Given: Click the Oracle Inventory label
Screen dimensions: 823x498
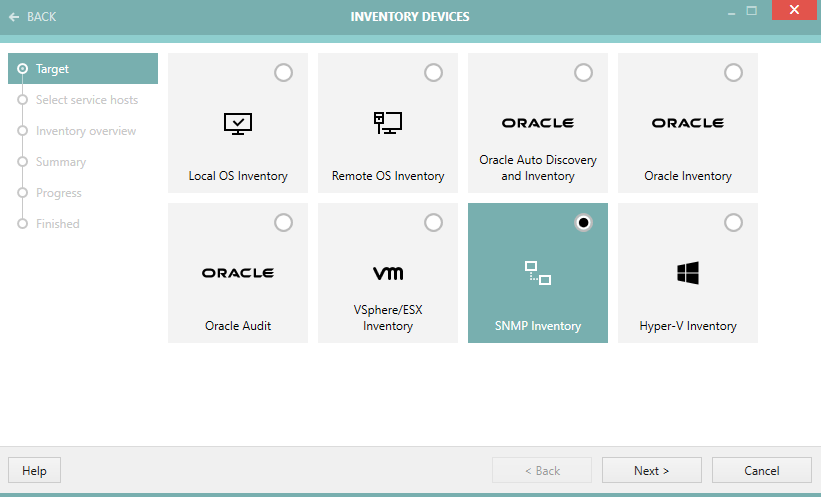Looking at the screenshot, I should (688, 176).
